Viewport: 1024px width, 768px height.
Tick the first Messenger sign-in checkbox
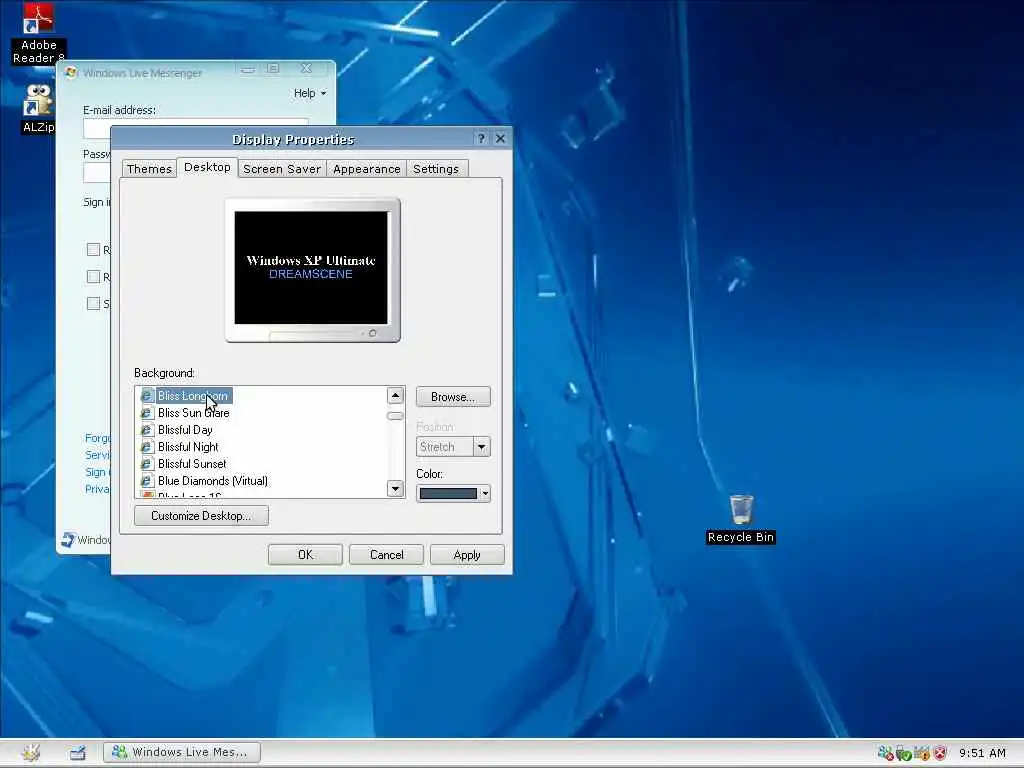pyautogui.click(x=93, y=249)
